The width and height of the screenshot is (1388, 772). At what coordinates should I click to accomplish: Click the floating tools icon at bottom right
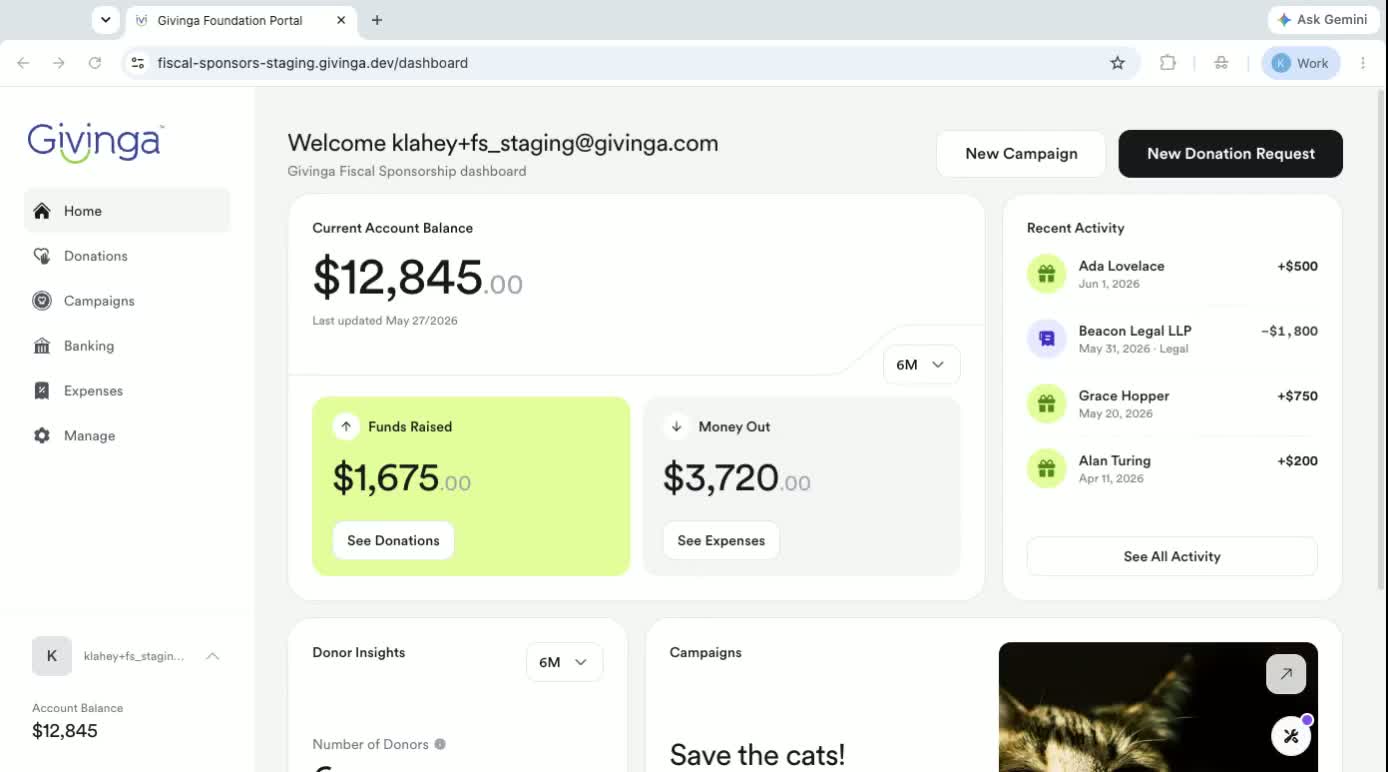(1291, 736)
